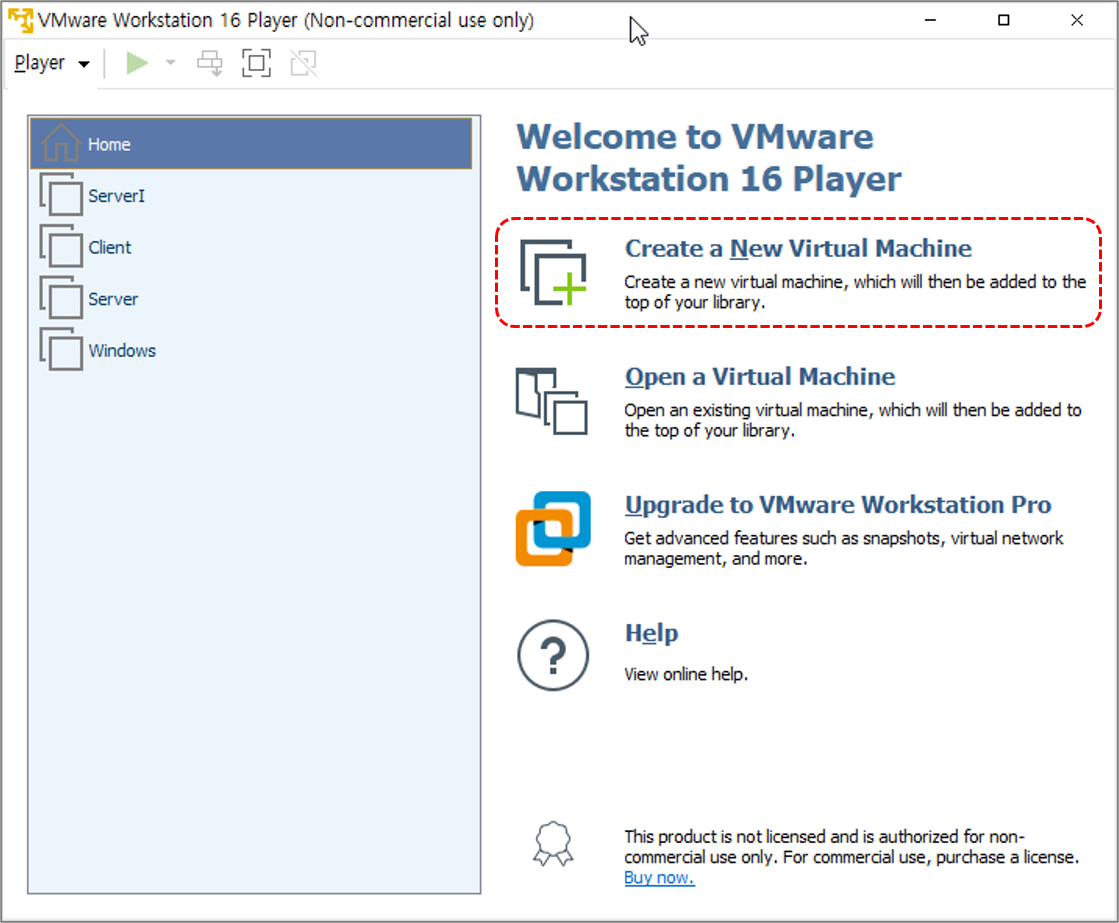Click the Client VM icon
Image resolution: width=1119 pixels, height=923 pixels.
point(61,246)
